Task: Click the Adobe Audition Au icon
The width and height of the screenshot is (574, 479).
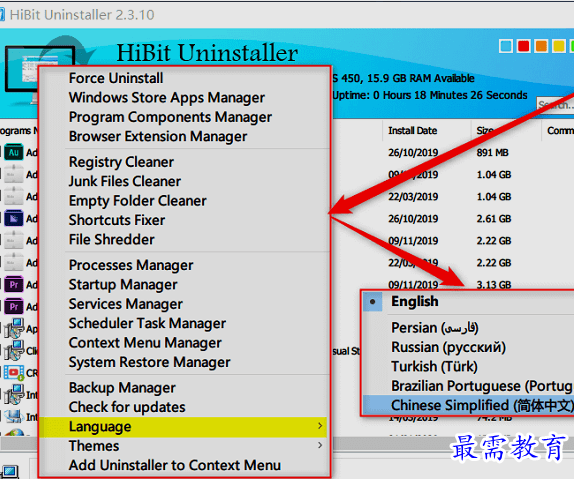Action: coord(14,153)
